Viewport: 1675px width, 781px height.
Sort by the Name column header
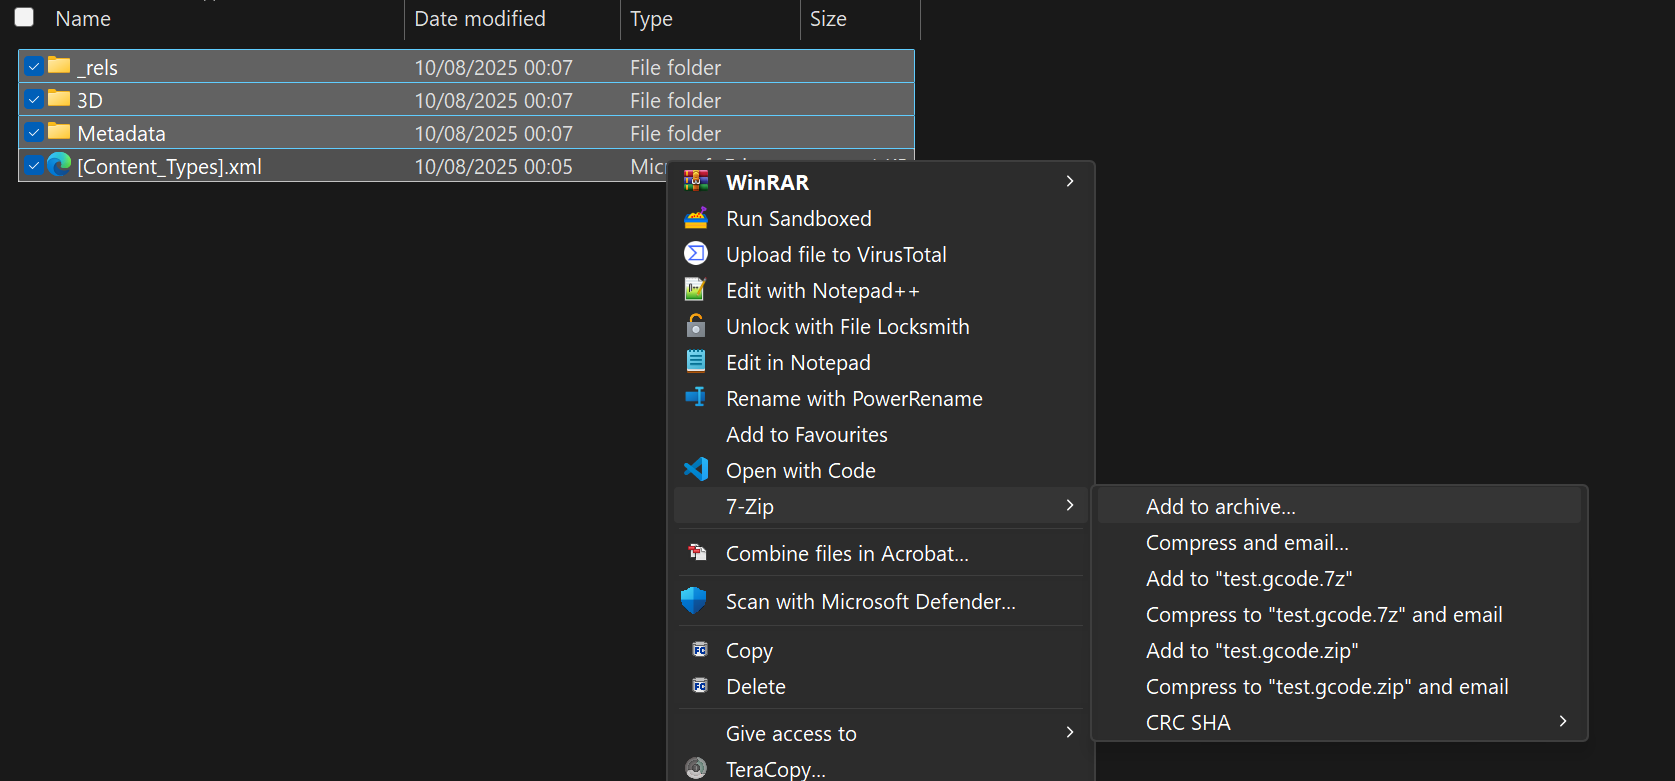83,18
